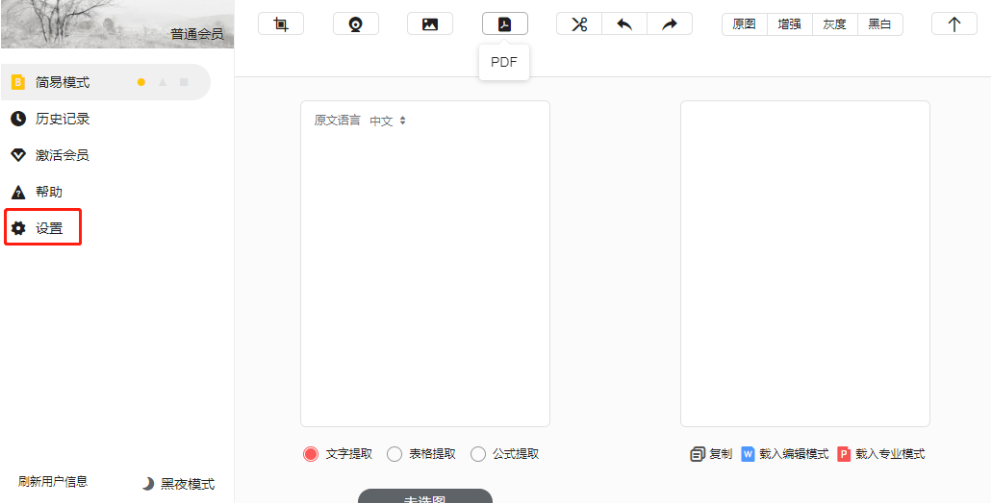Select the 文字提取 radio button

point(311,454)
